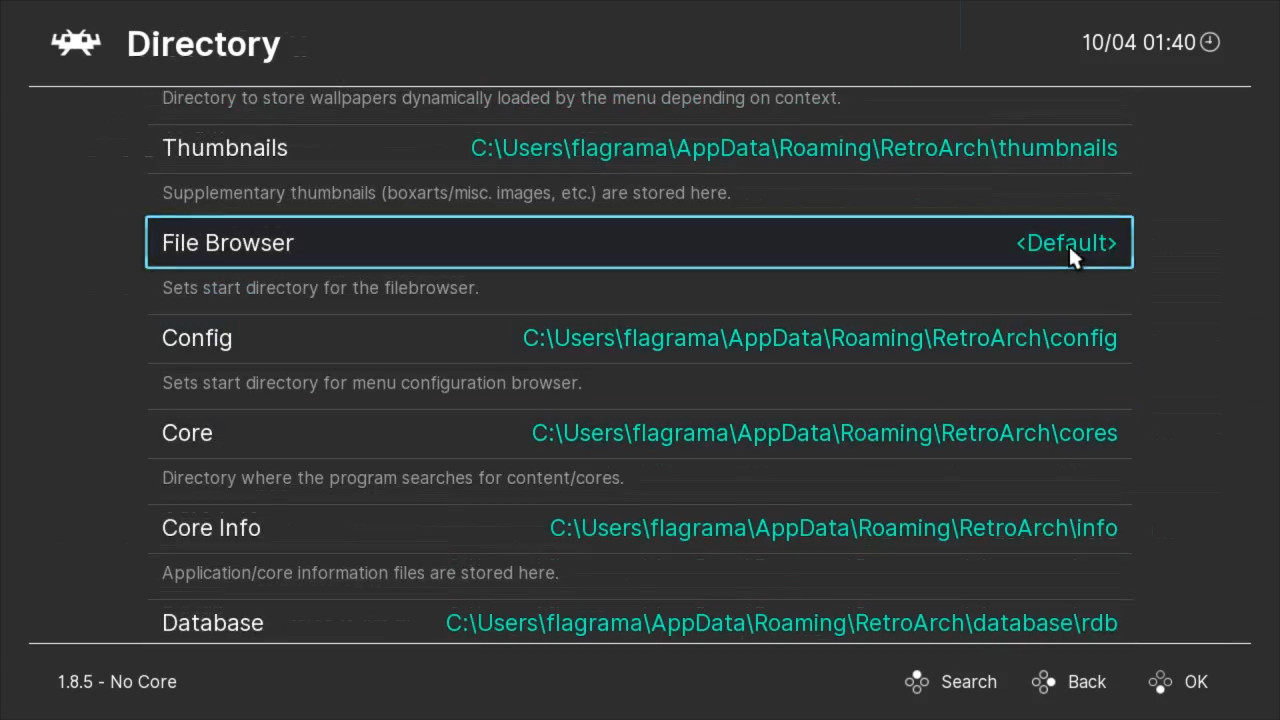Image resolution: width=1280 pixels, height=720 pixels.
Task: Click the OK gamepad icon
Action: 1160,682
